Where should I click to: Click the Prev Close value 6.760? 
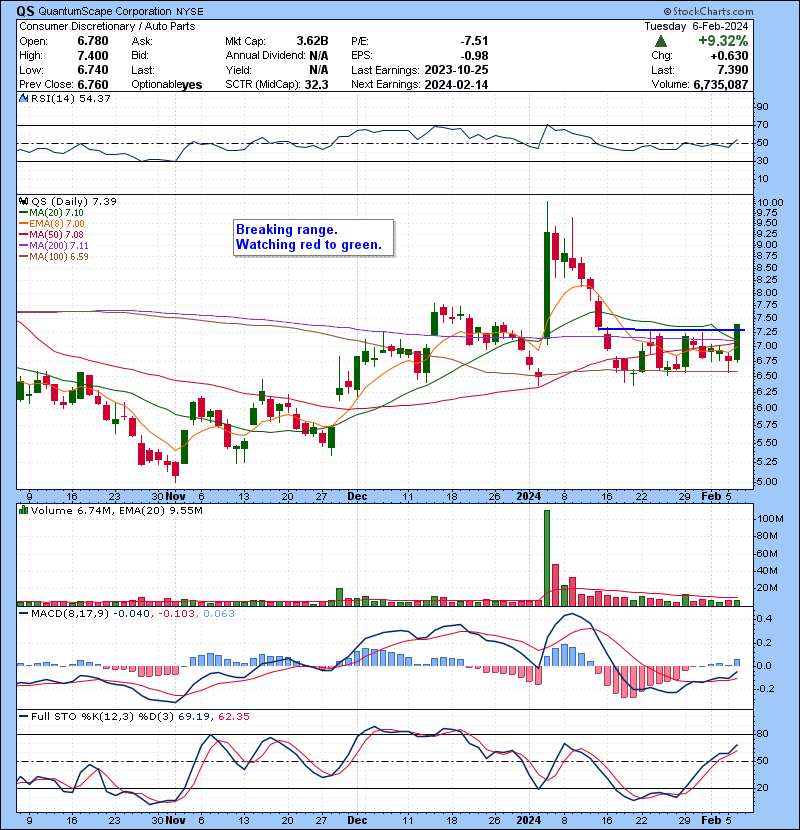click(x=93, y=85)
